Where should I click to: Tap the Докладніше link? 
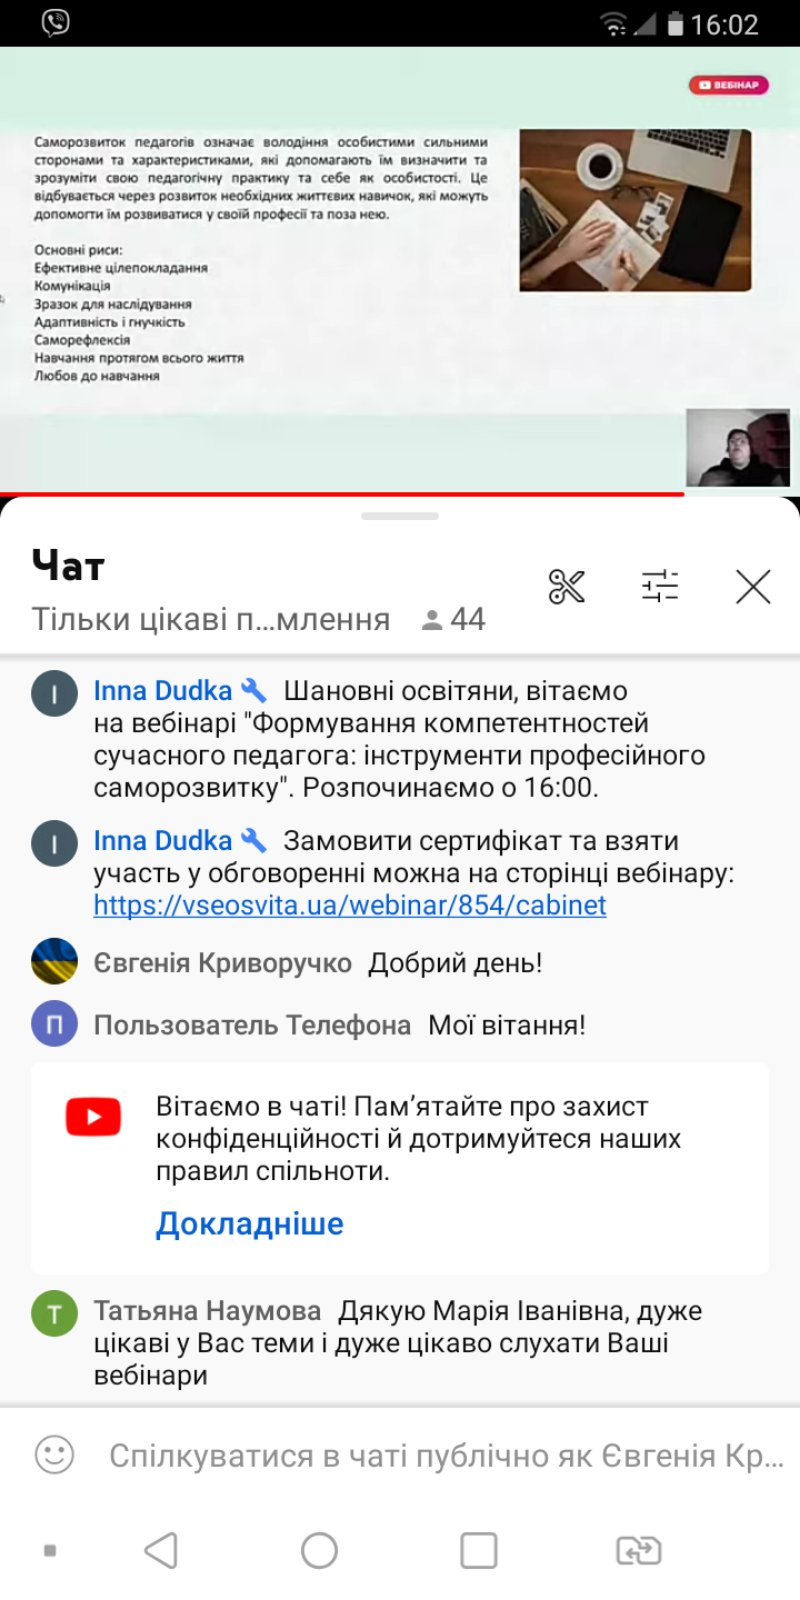click(250, 1224)
